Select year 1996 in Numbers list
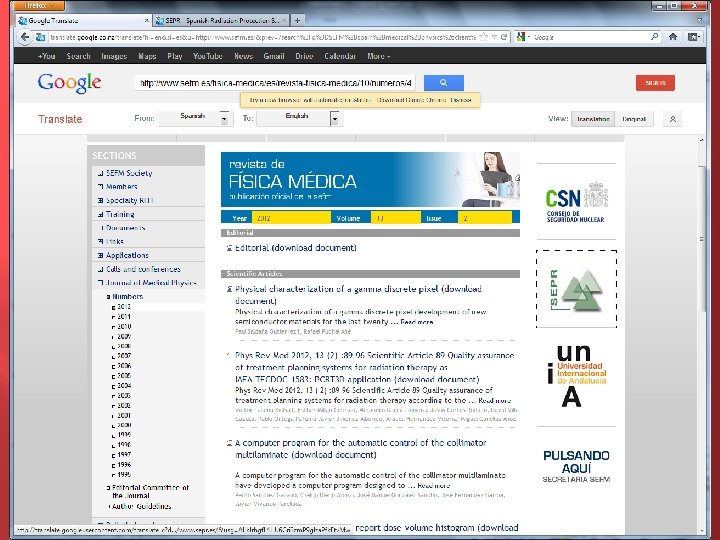The width and height of the screenshot is (720, 540). click(x=124, y=465)
